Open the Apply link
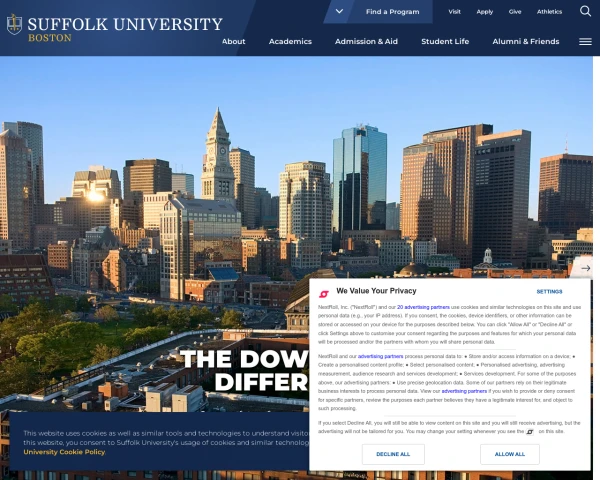The width and height of the screenshot is (600, 480). [x=484, y=12]
